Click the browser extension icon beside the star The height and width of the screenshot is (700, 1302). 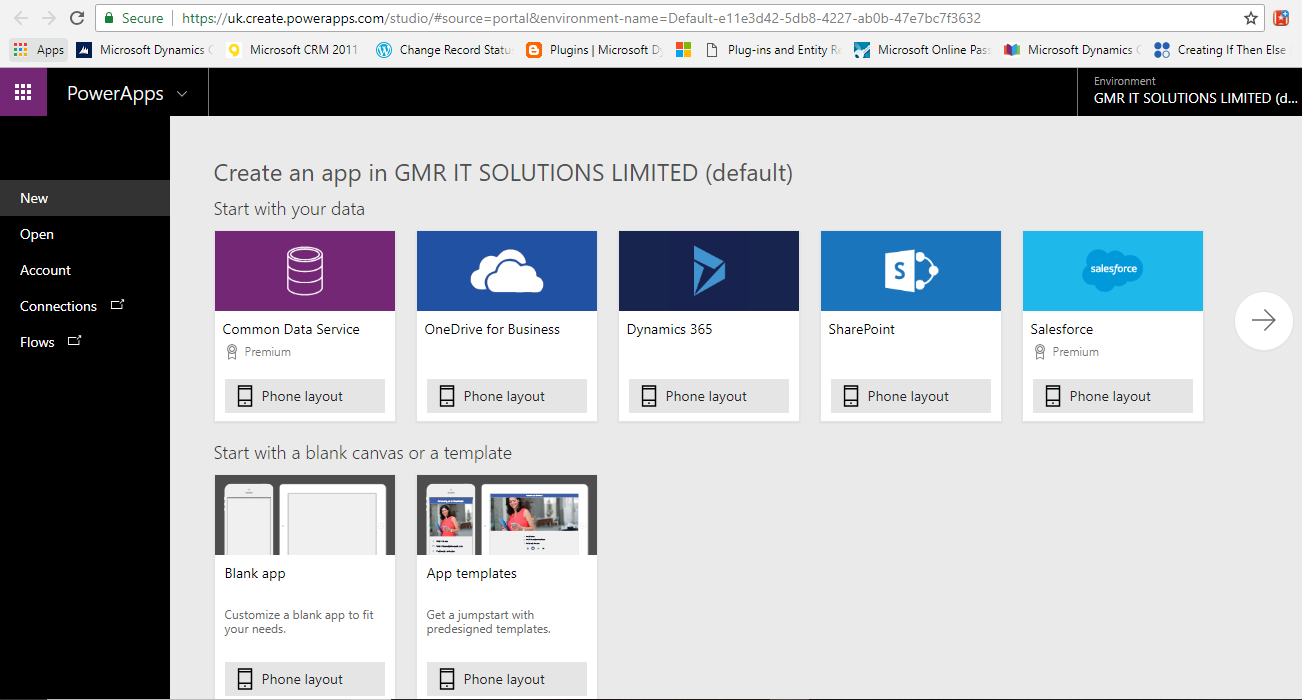(1281, 18)
